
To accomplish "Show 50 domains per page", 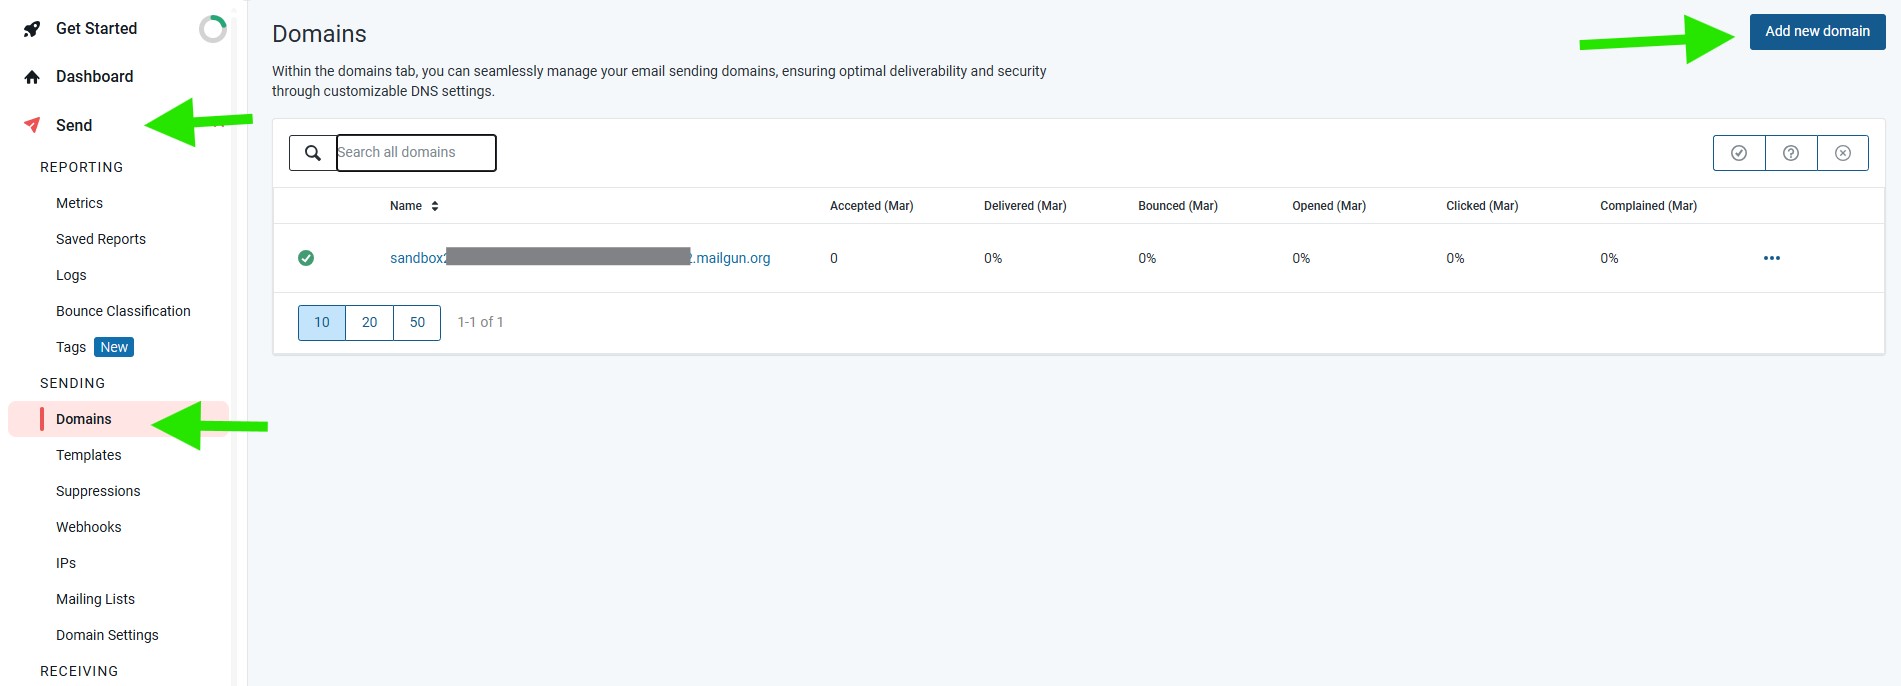I will [x=417, y=322].
